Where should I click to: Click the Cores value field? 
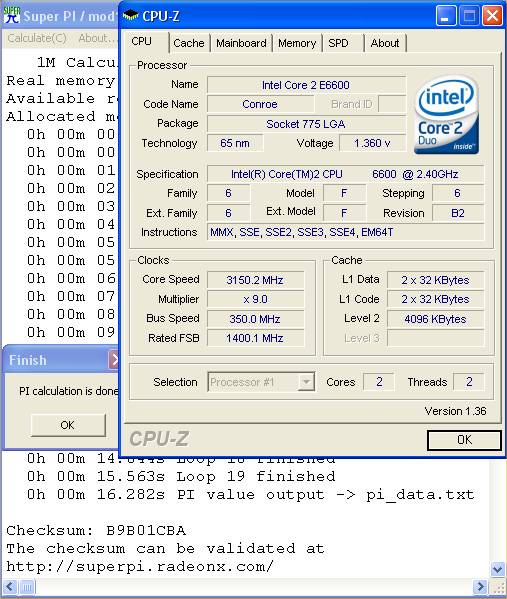tap(379, 382)
